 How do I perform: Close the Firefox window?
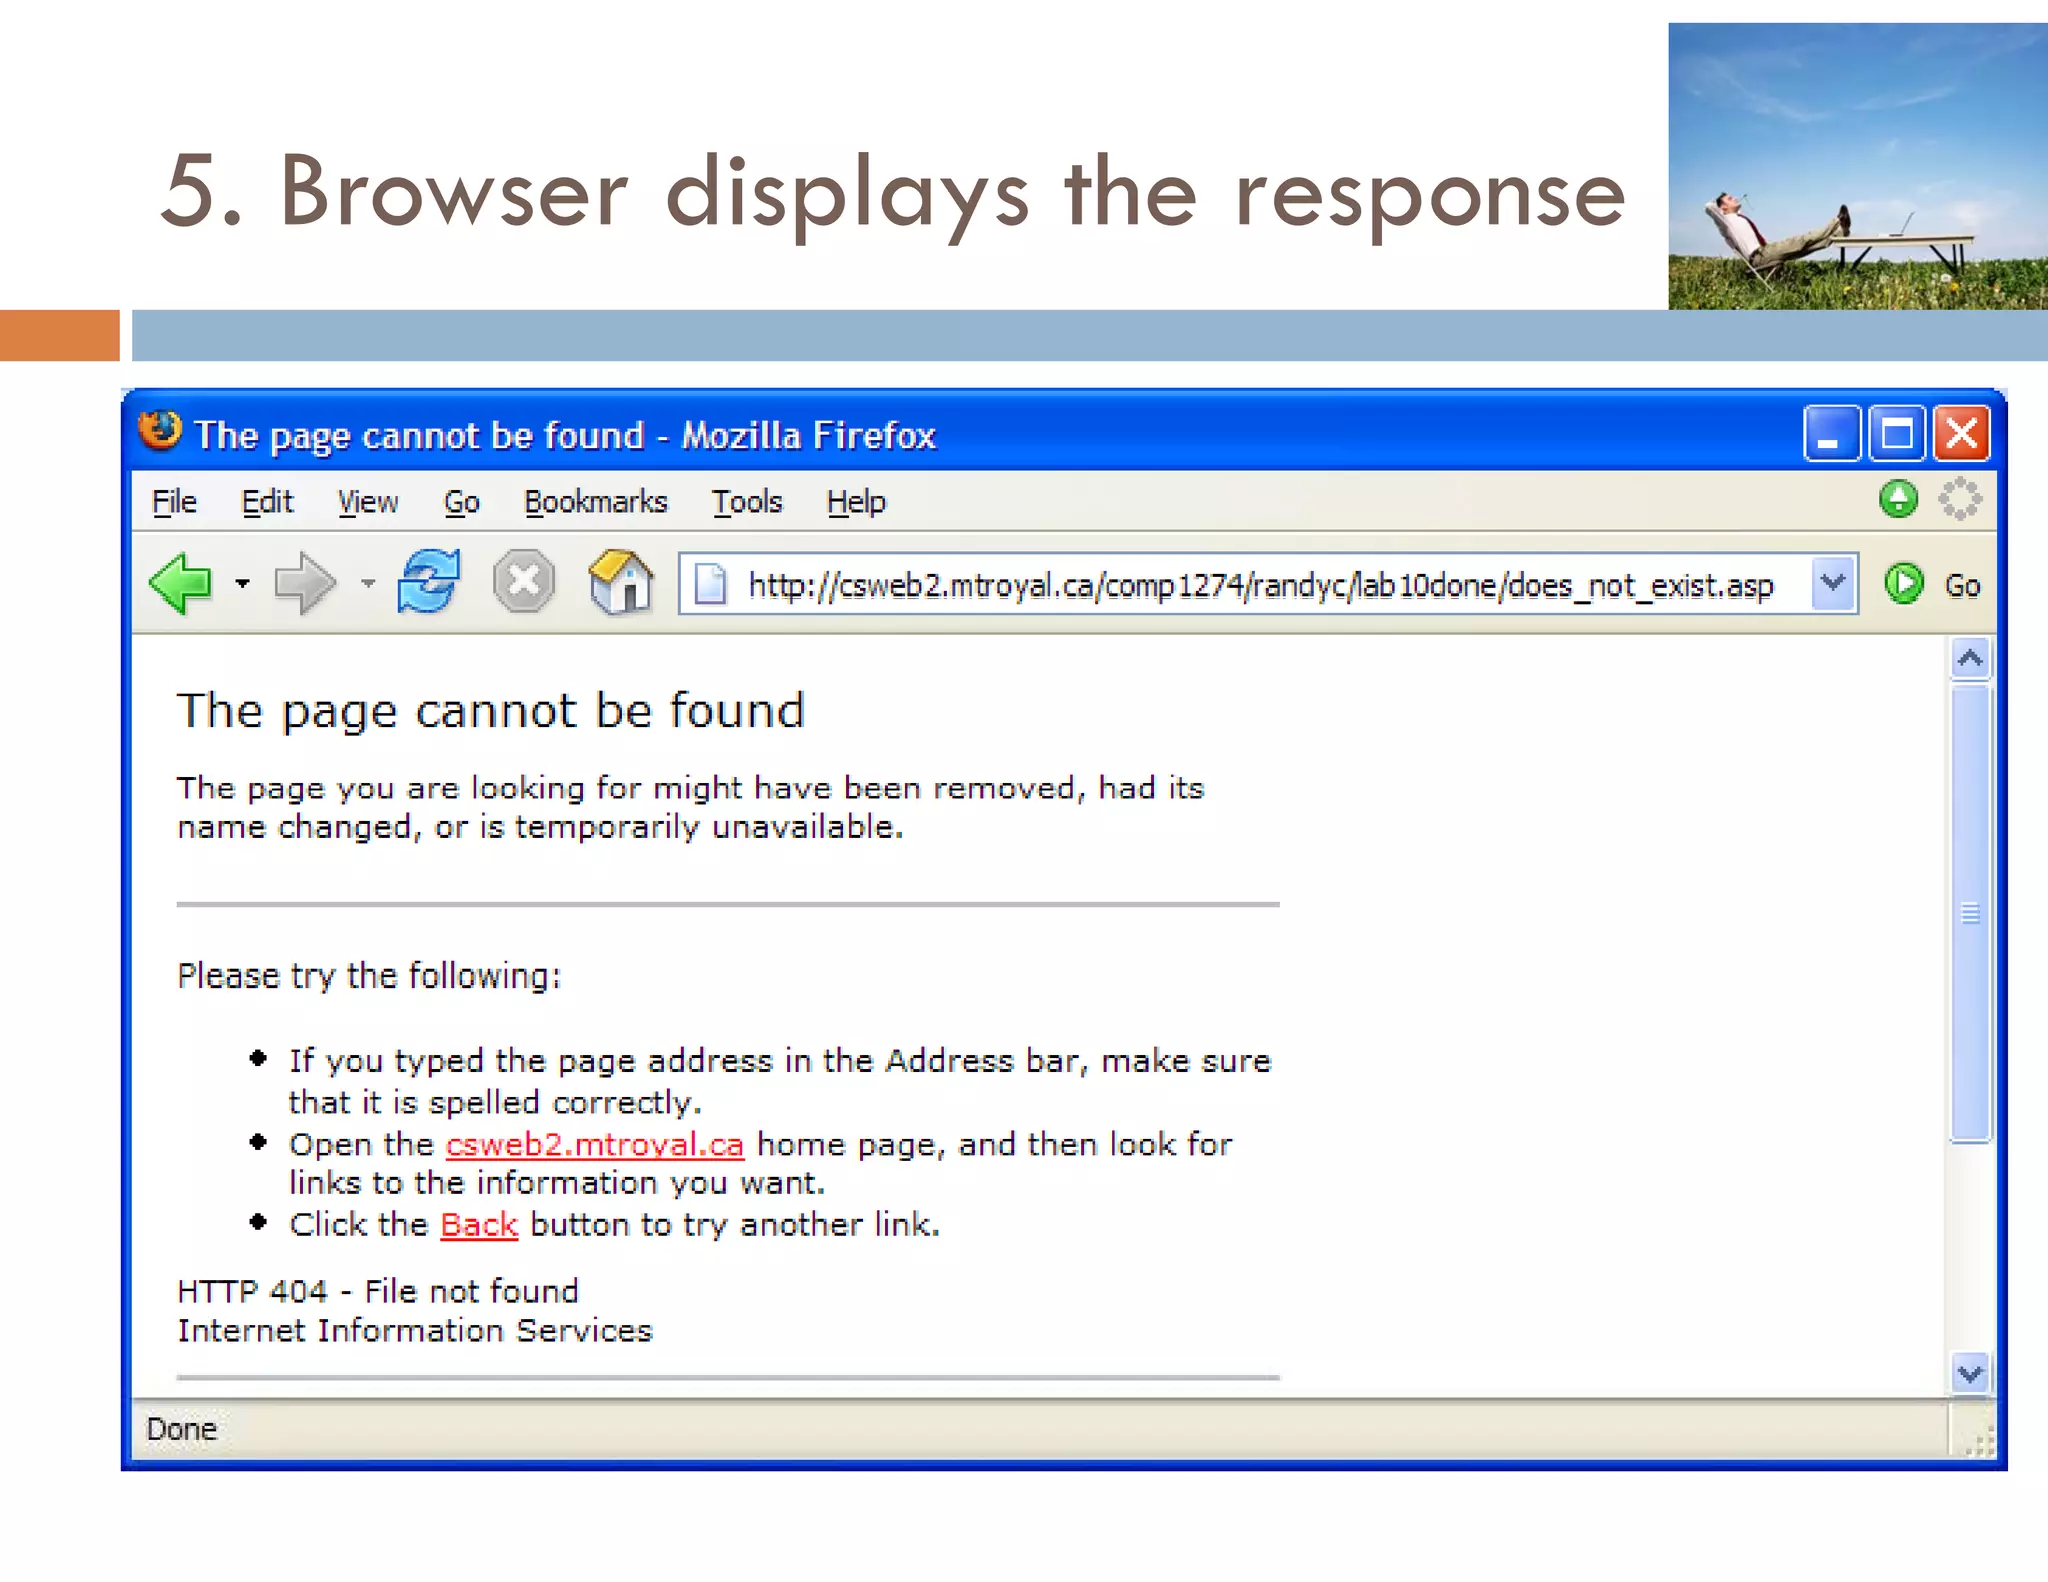click(1961, 434)
